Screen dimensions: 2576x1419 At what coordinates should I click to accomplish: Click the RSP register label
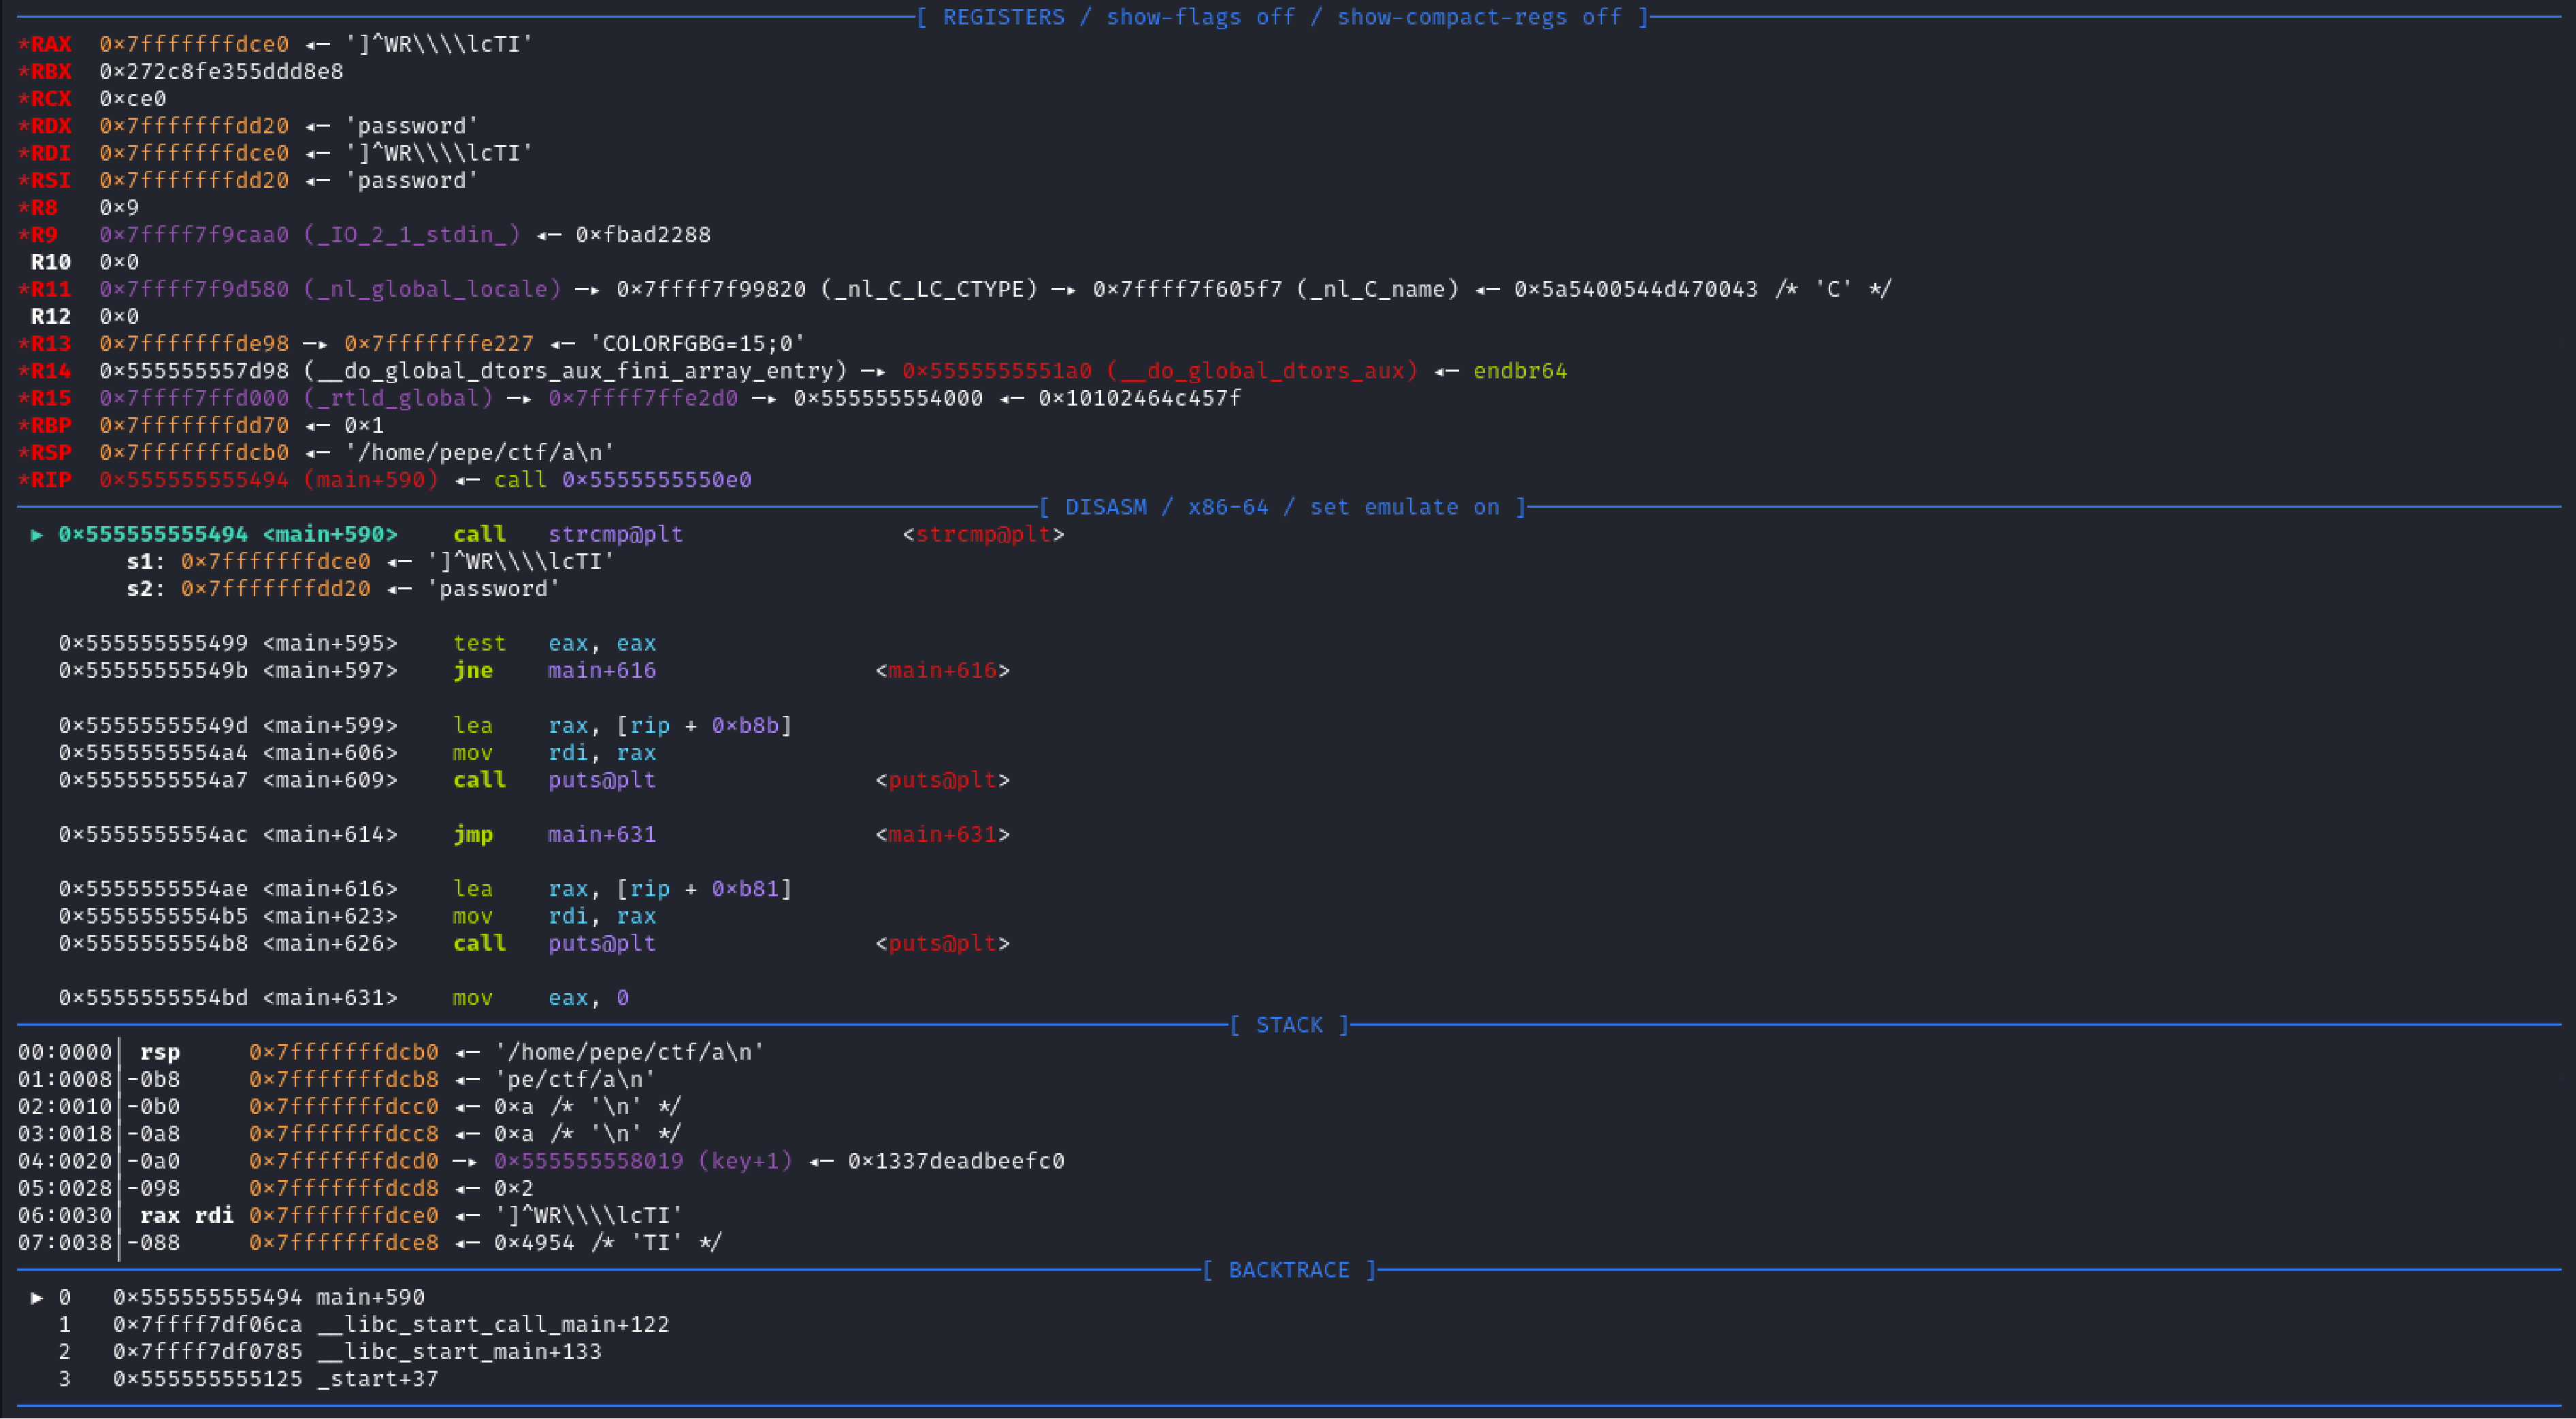50,453
